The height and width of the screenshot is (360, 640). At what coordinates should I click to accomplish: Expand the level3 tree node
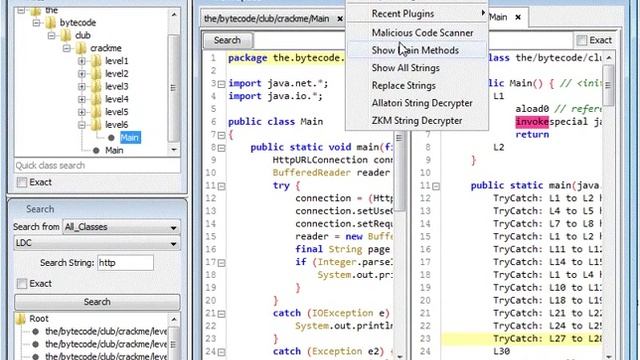pyautogui.click(x=82, y=86)
